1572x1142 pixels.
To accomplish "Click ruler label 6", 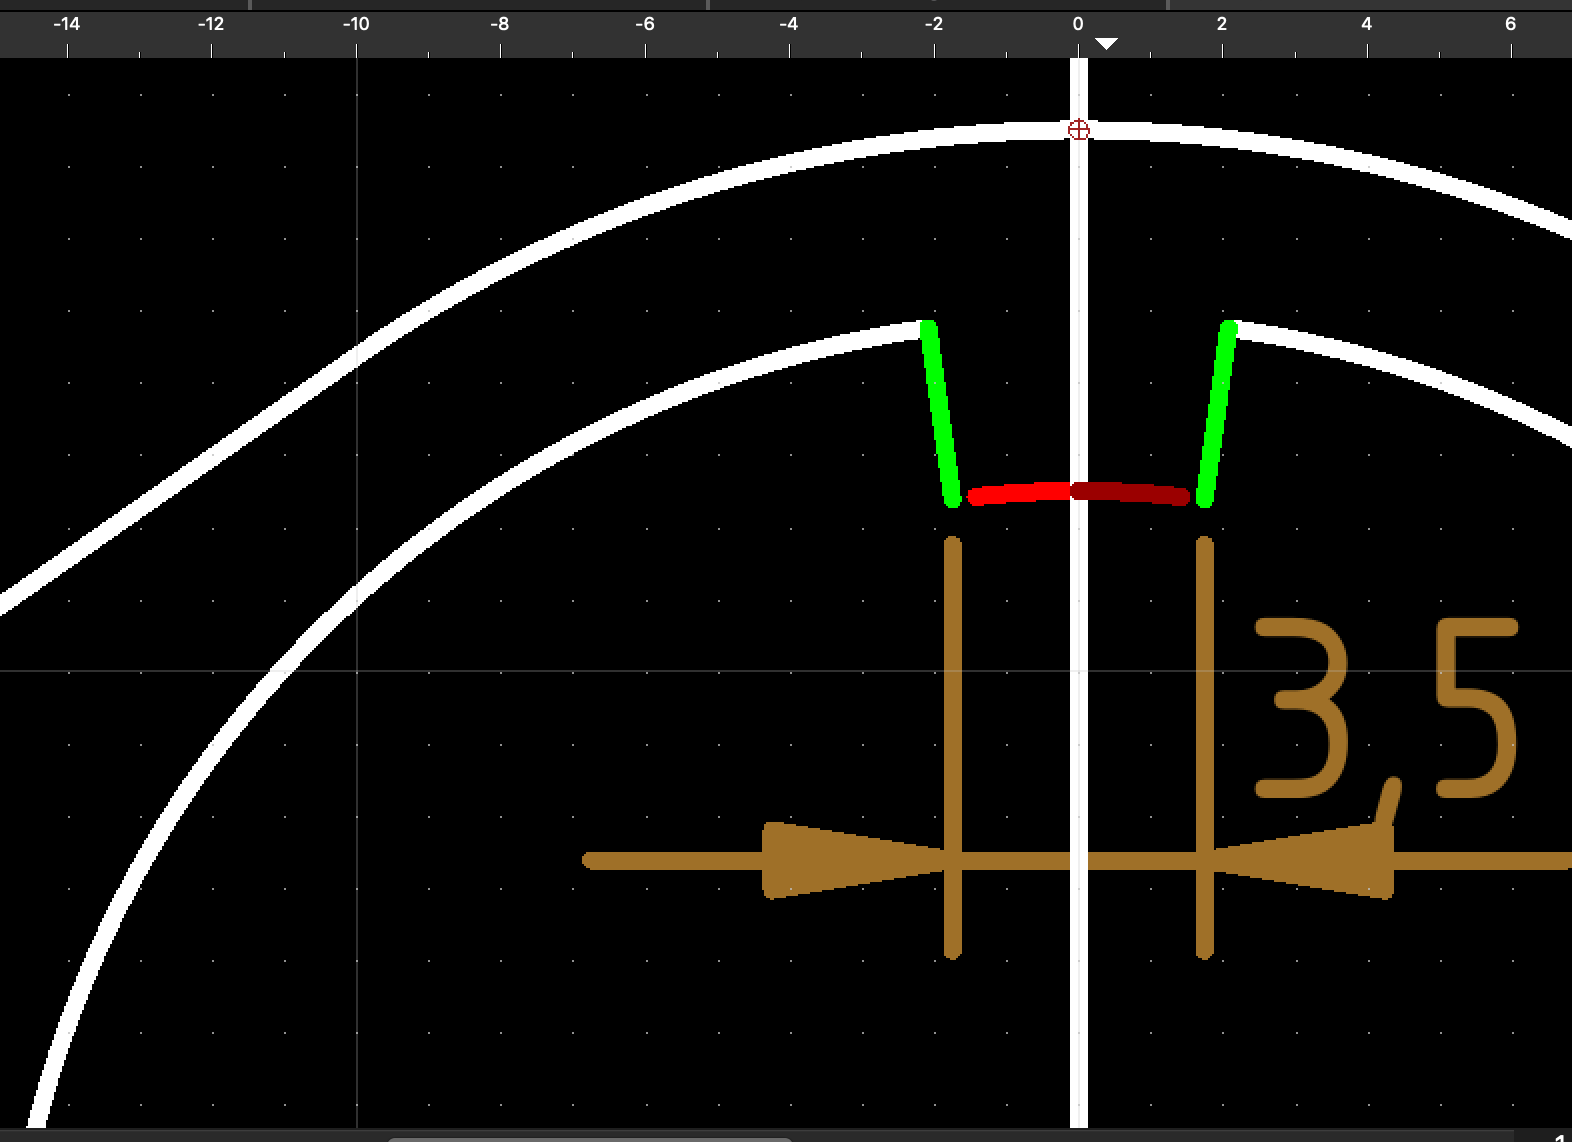I will [1510, 23].
